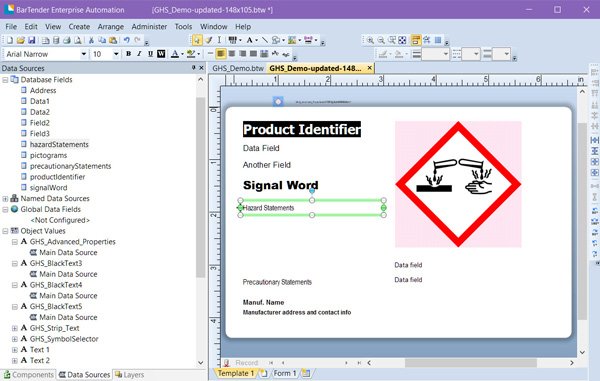Open the Administer menu

(149, 26)
